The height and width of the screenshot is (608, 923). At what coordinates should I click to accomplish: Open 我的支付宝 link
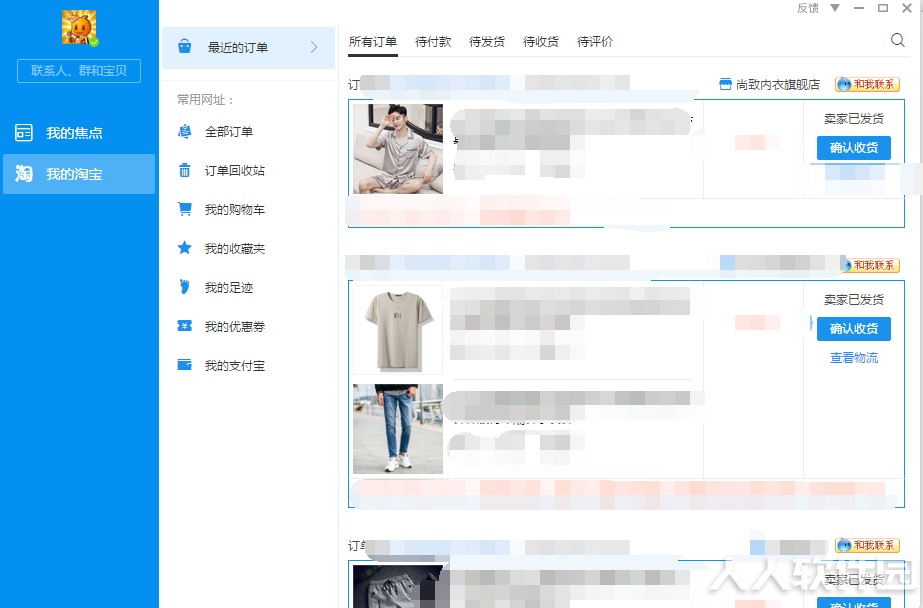tap(235, 366)
